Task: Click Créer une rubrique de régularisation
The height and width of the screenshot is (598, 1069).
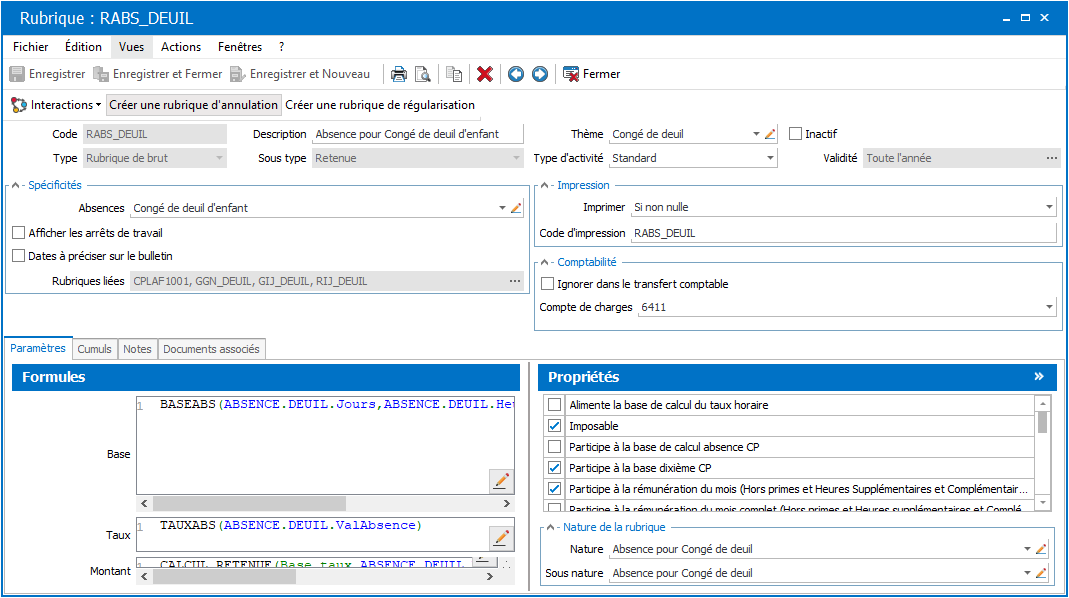Action: pos(380,105)
